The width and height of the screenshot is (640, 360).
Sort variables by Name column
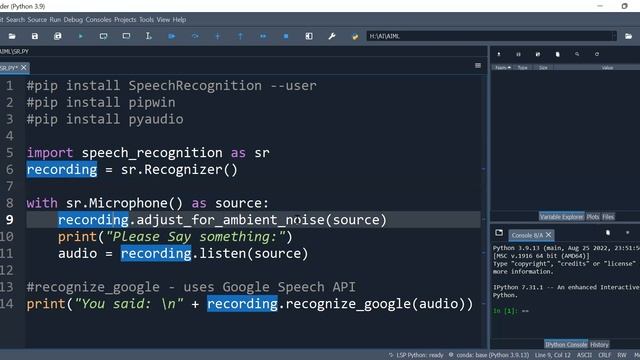[x=502, y=67]
